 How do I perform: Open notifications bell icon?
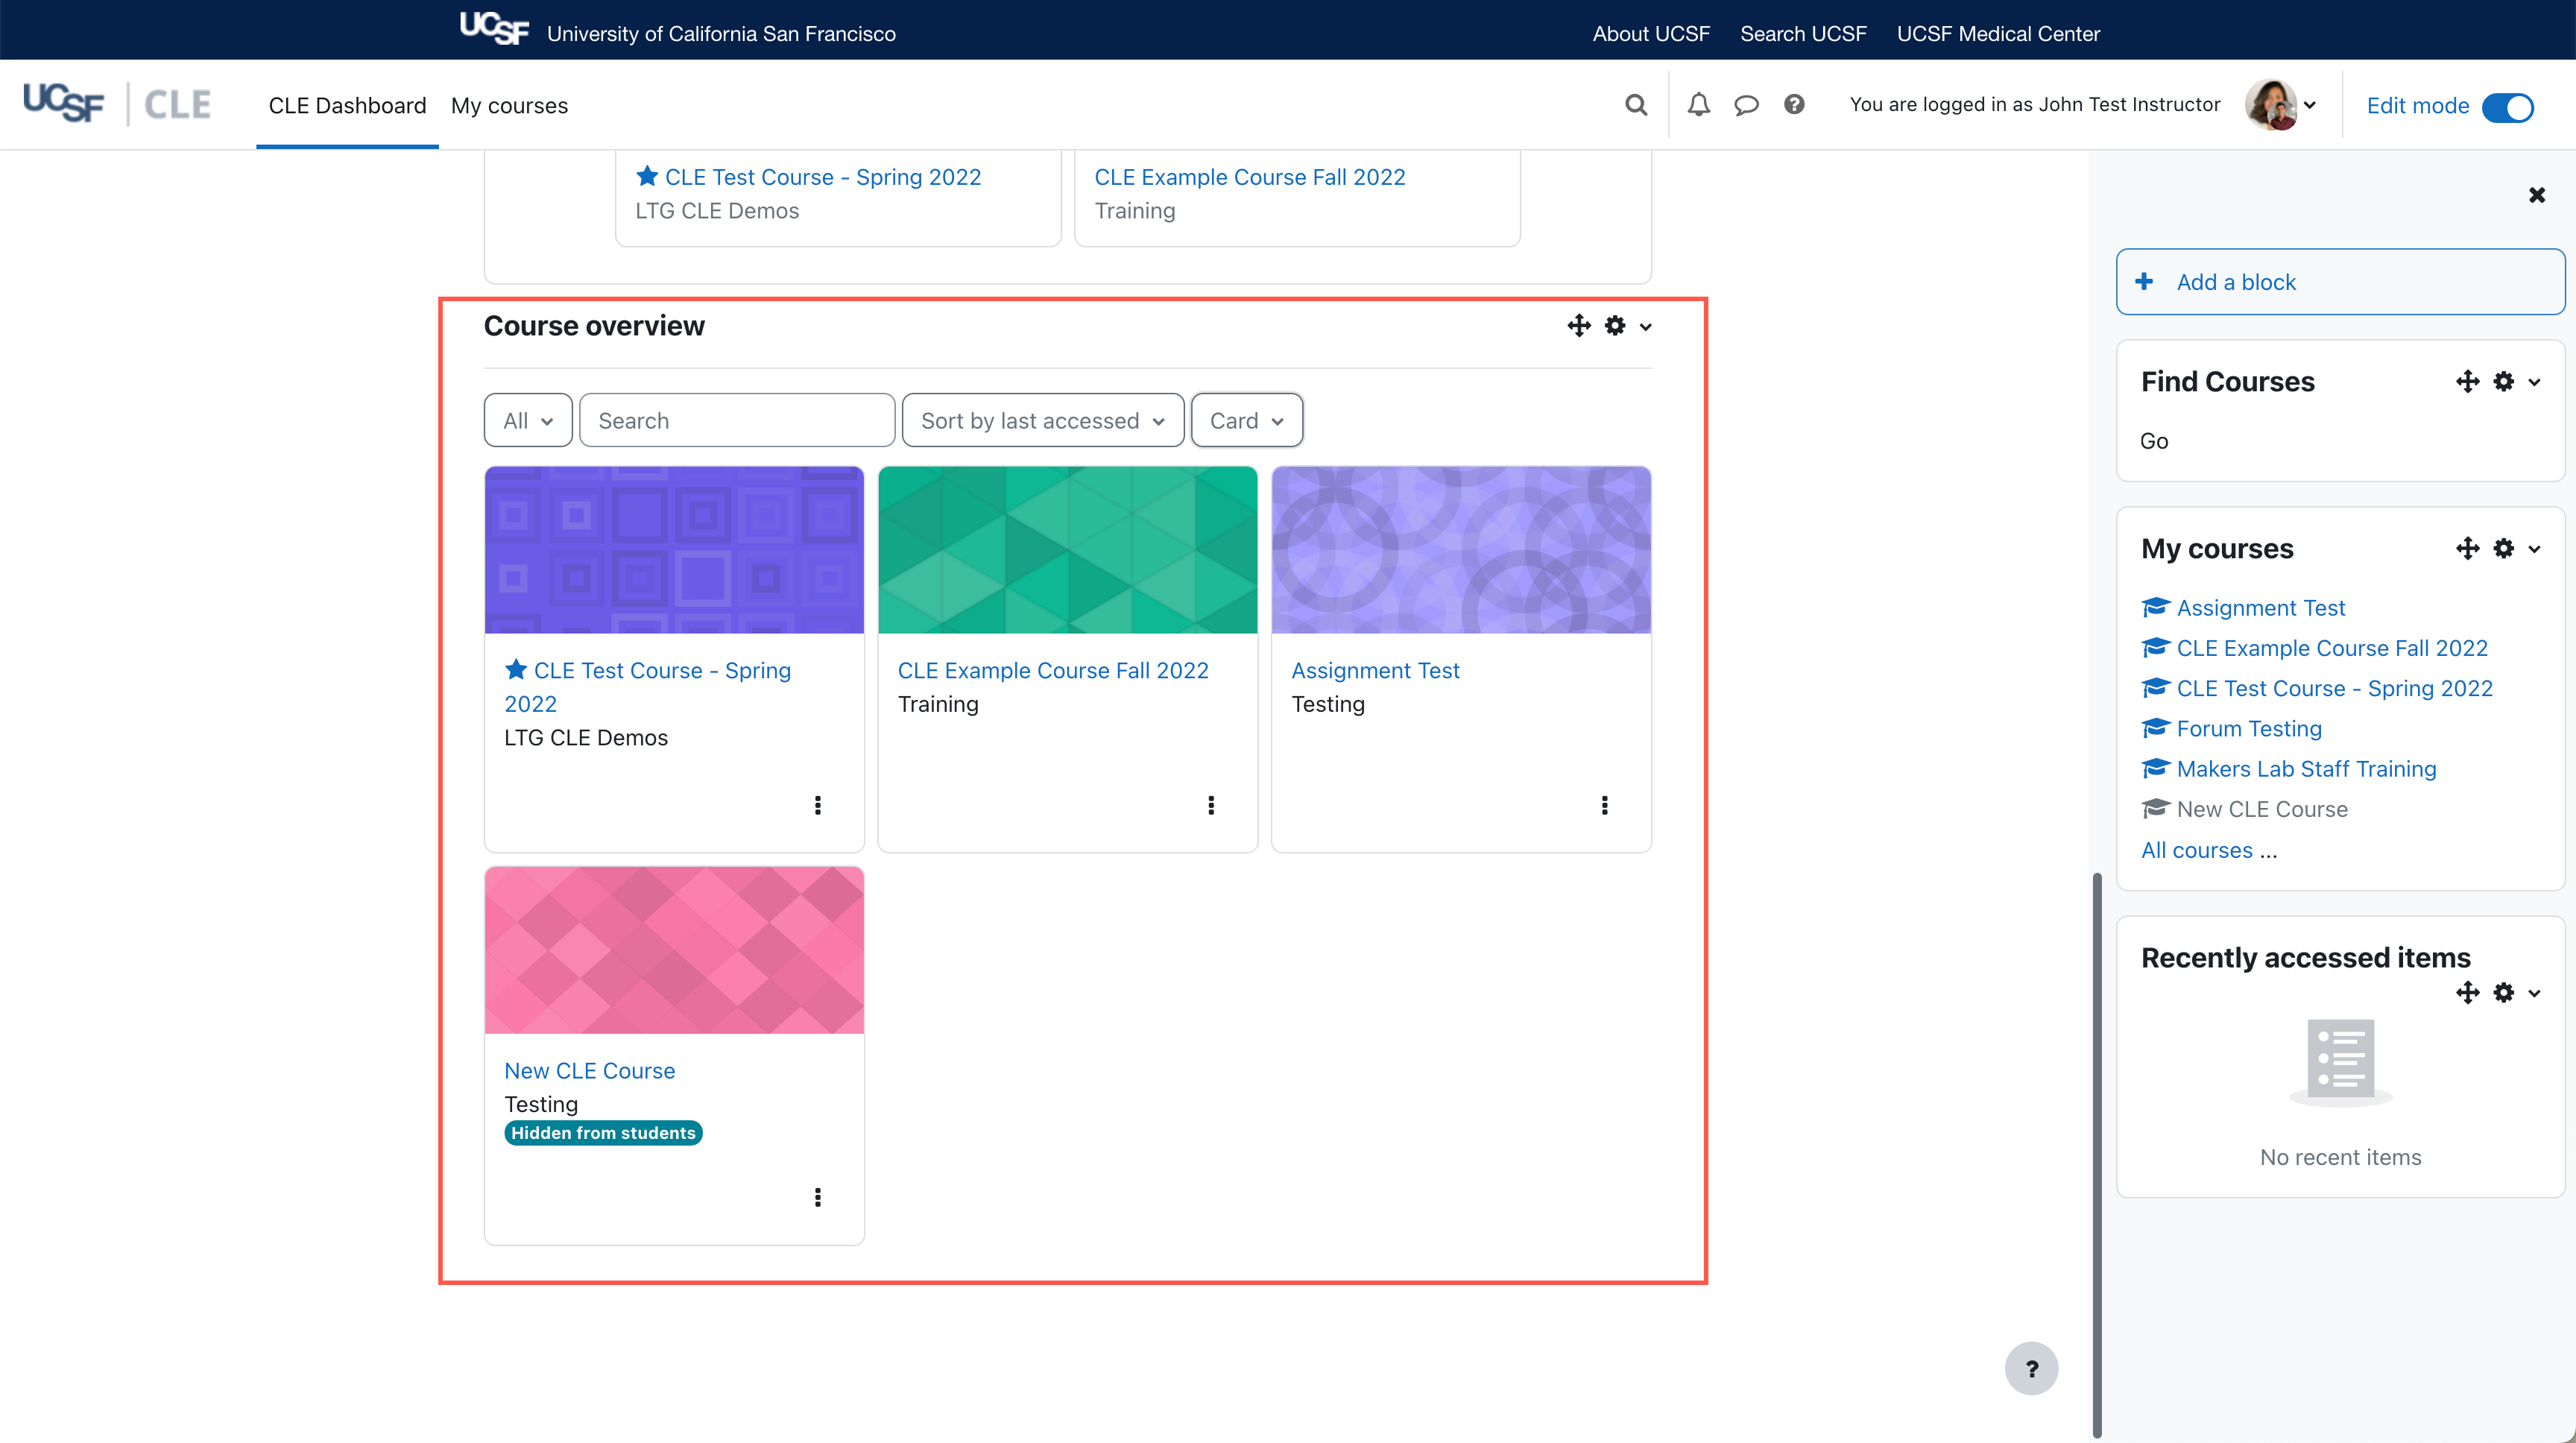tap(1699, 105)
